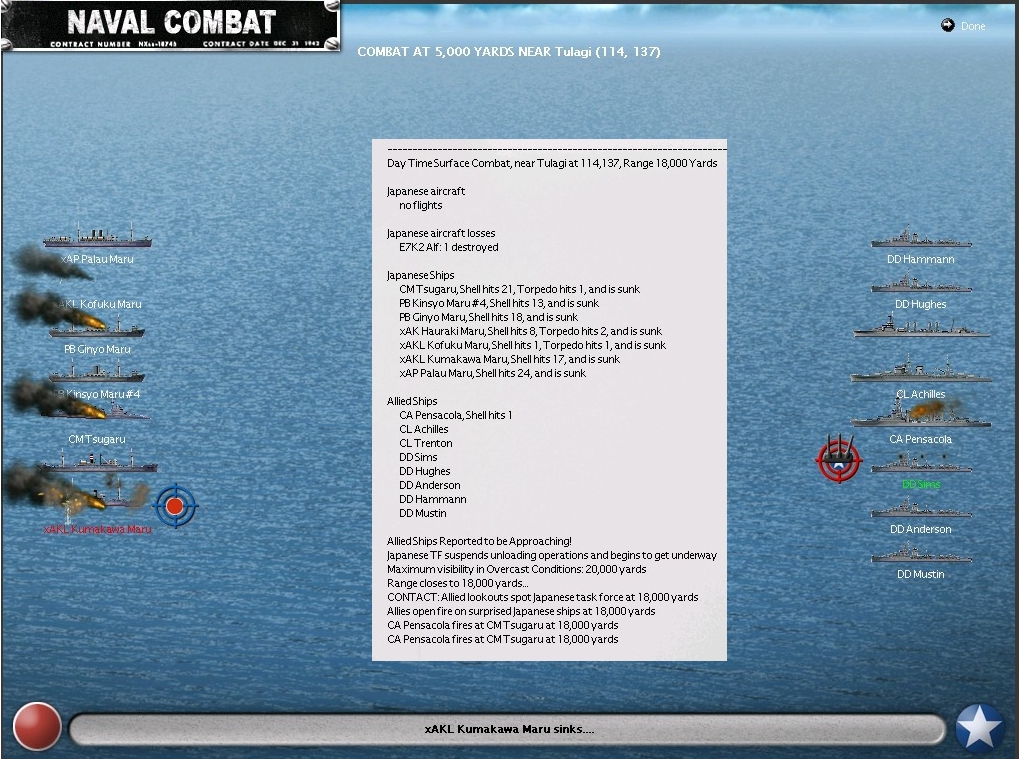Select the DD Hughes ship silhouette
The width and height of the screenshot is (1019, 759).
pos(921,283)
